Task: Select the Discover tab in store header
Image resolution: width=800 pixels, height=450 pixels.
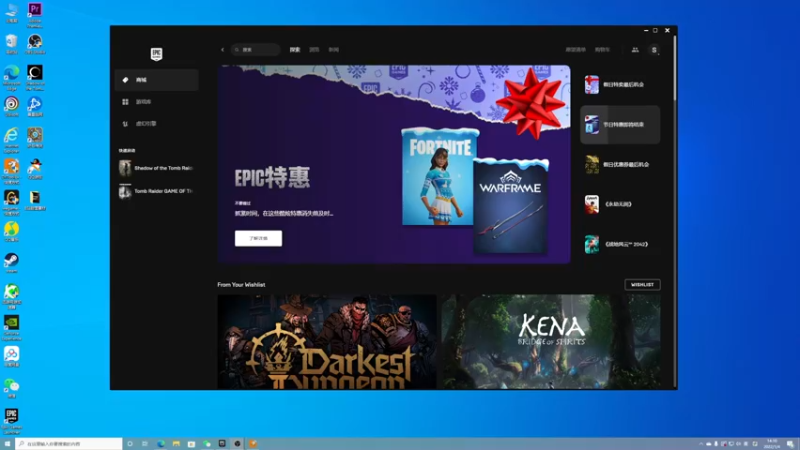Action: point(295,50)
